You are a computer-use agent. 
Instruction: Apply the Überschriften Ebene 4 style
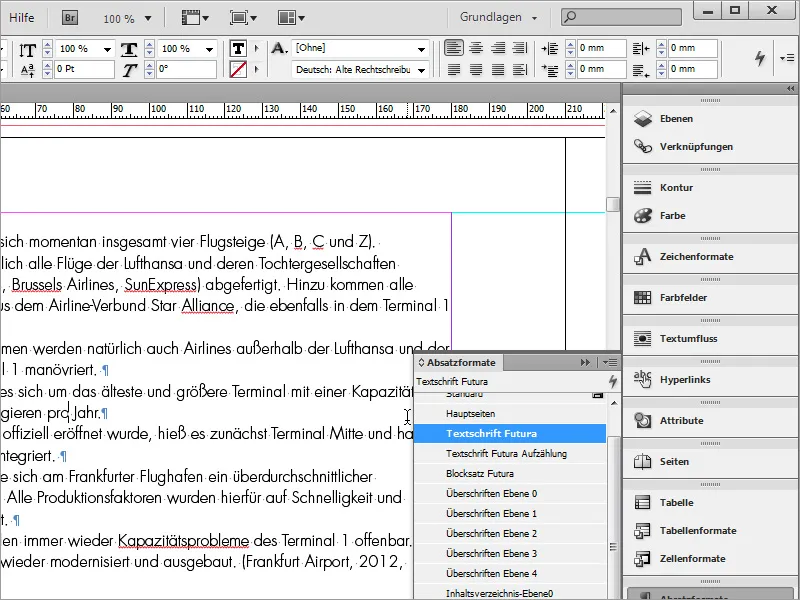(509, 573)
